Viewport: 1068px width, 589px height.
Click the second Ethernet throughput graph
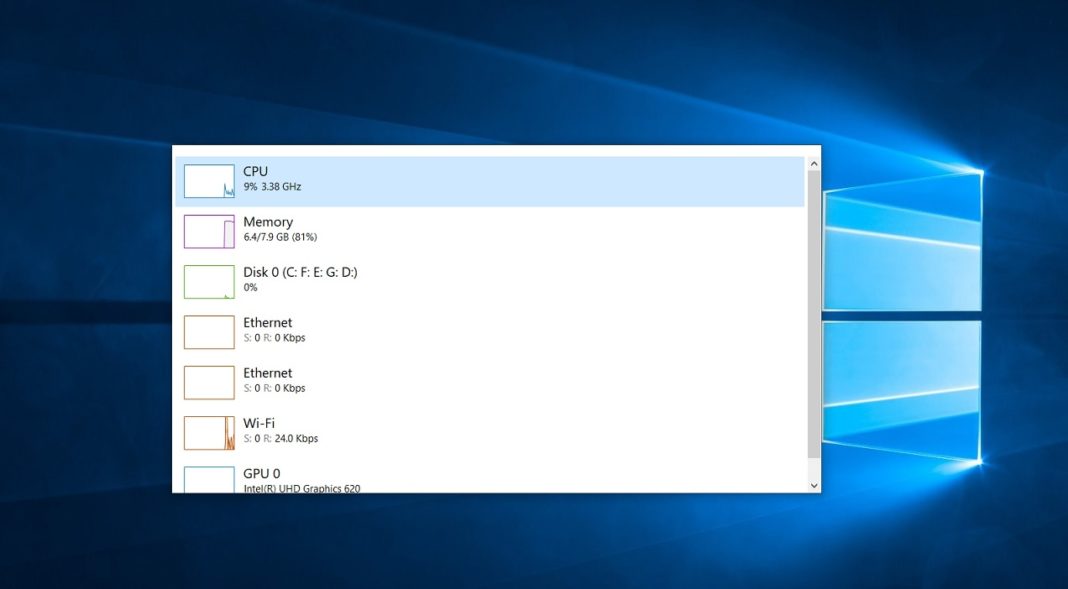click(208, 381)
